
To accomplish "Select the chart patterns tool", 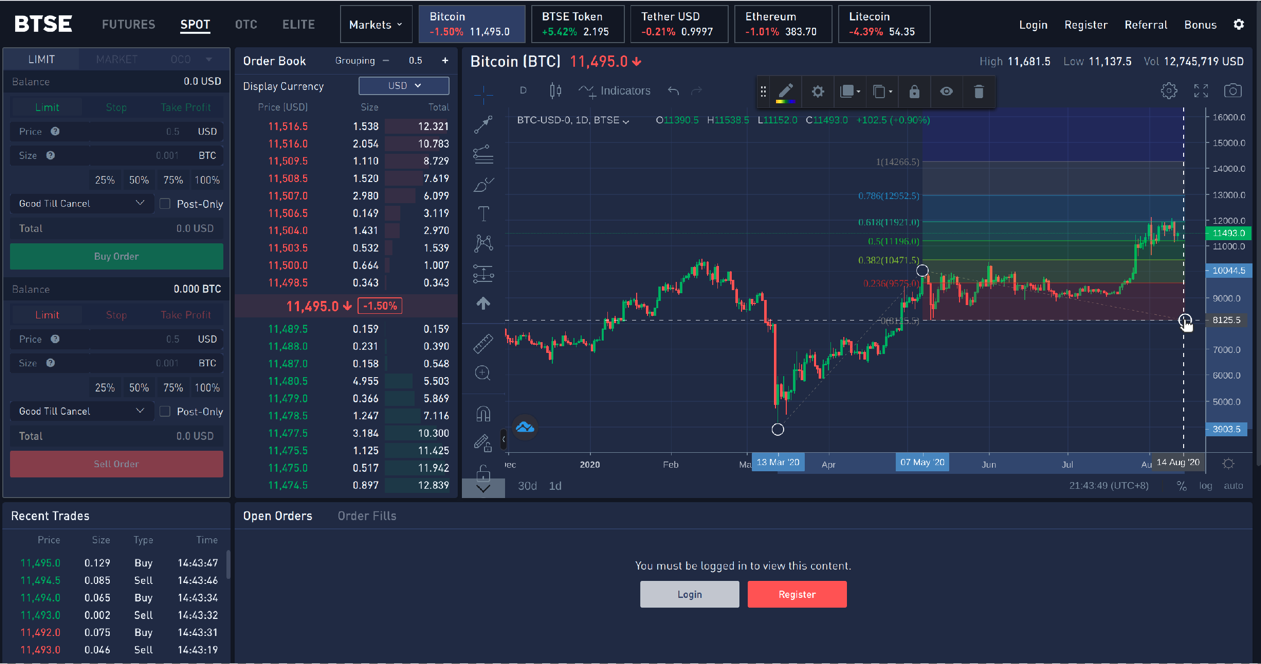I will [483, 243].
